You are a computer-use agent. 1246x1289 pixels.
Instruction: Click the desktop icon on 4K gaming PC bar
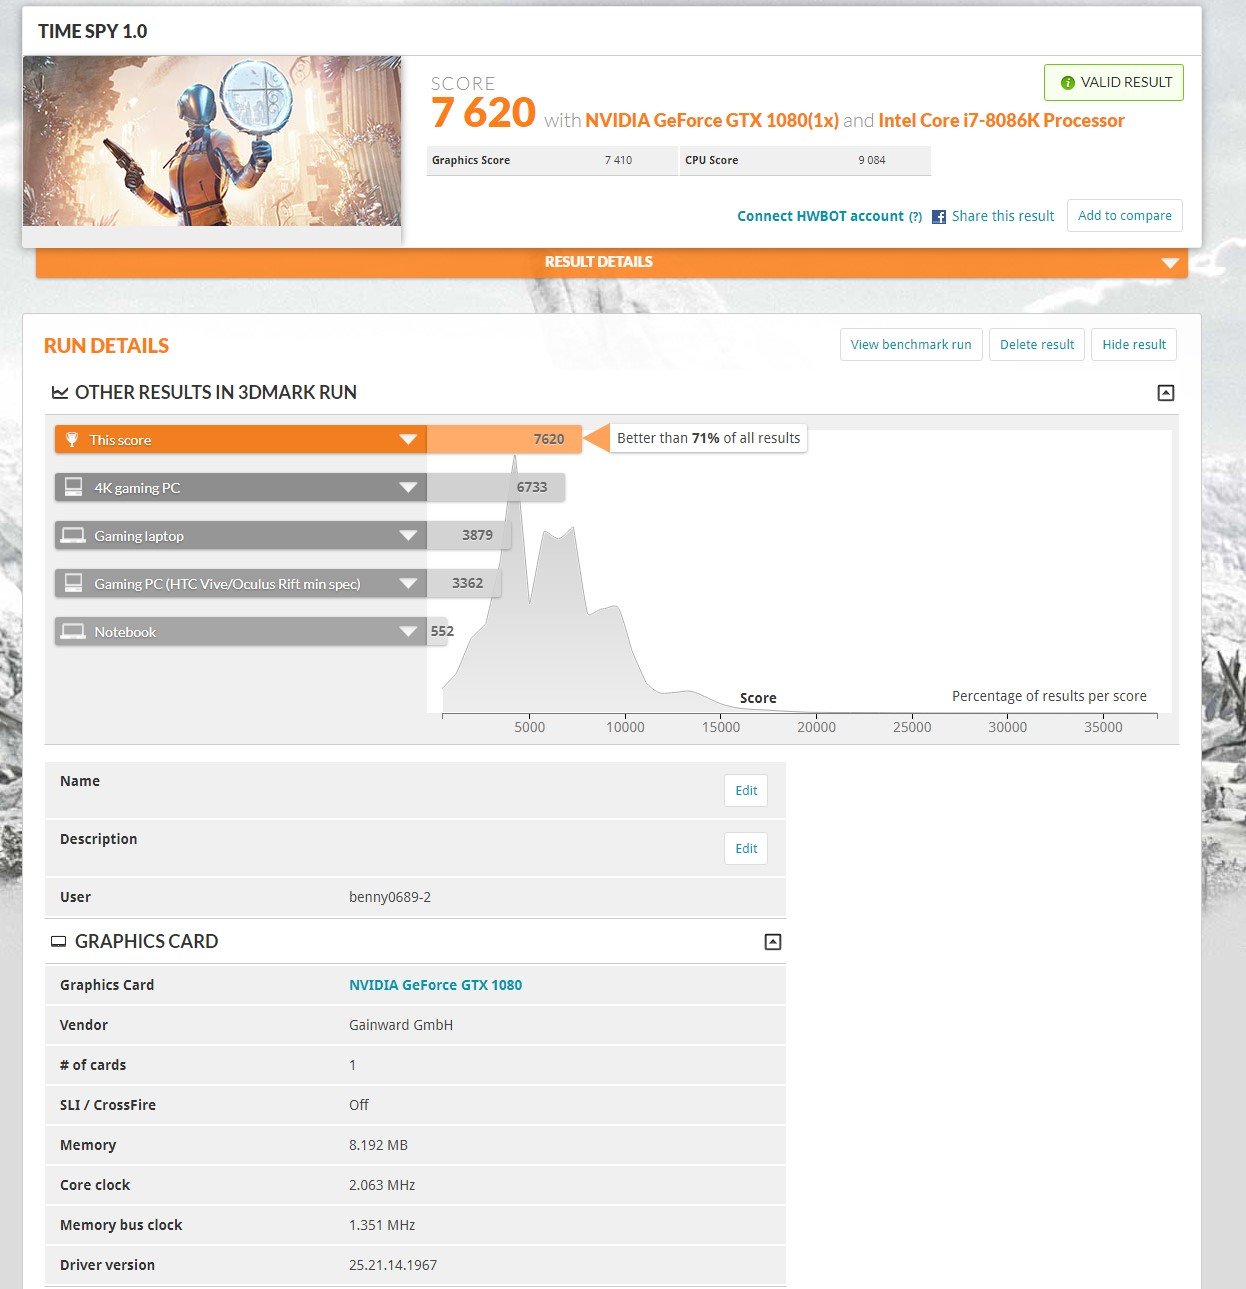click(x=73, y=487)
